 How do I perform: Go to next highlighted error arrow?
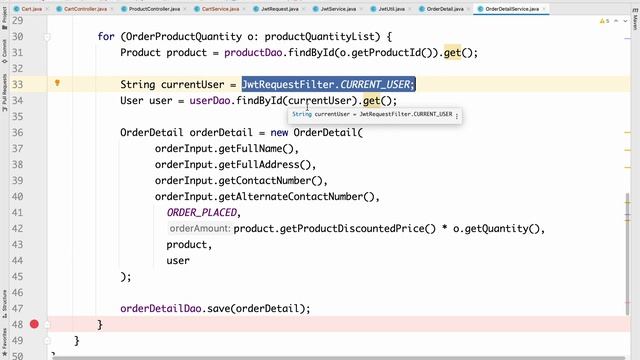point(625,21)
